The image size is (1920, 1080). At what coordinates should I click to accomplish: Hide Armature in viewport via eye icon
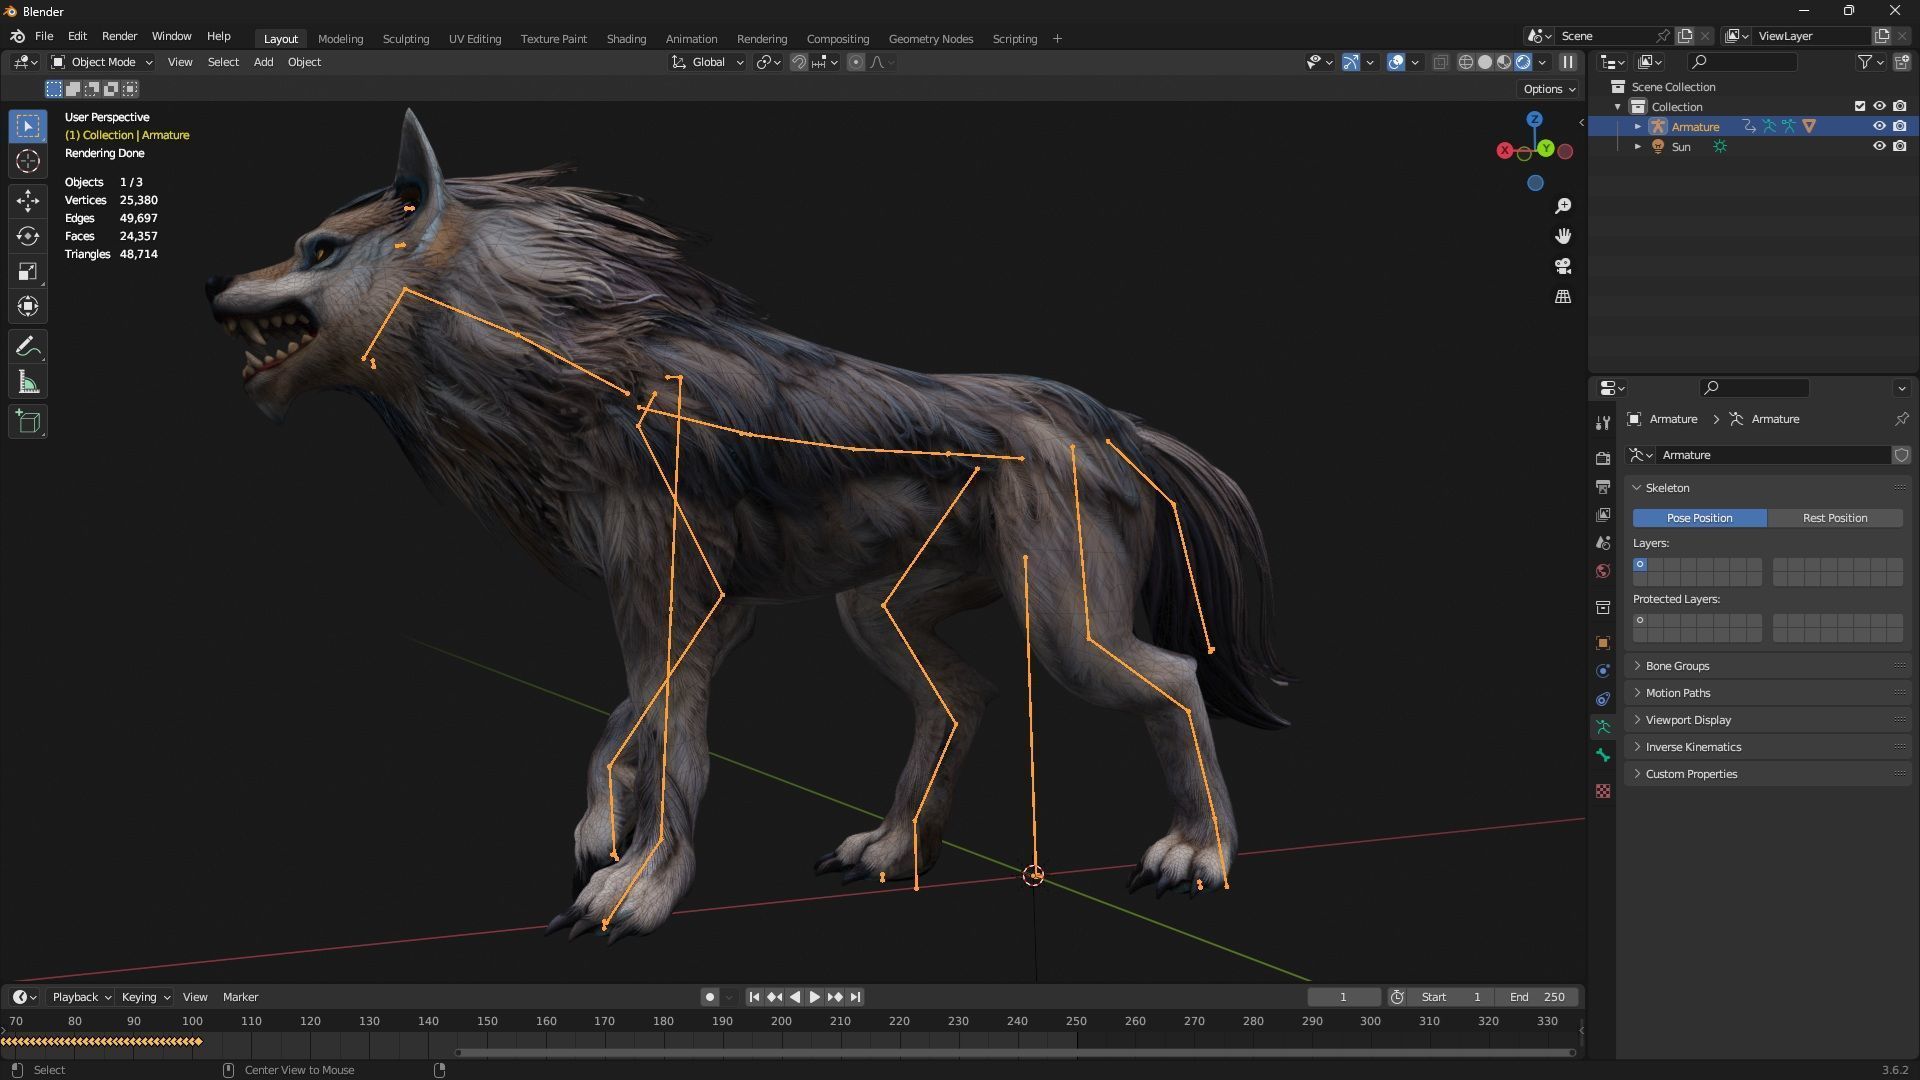click(1879, 126)
